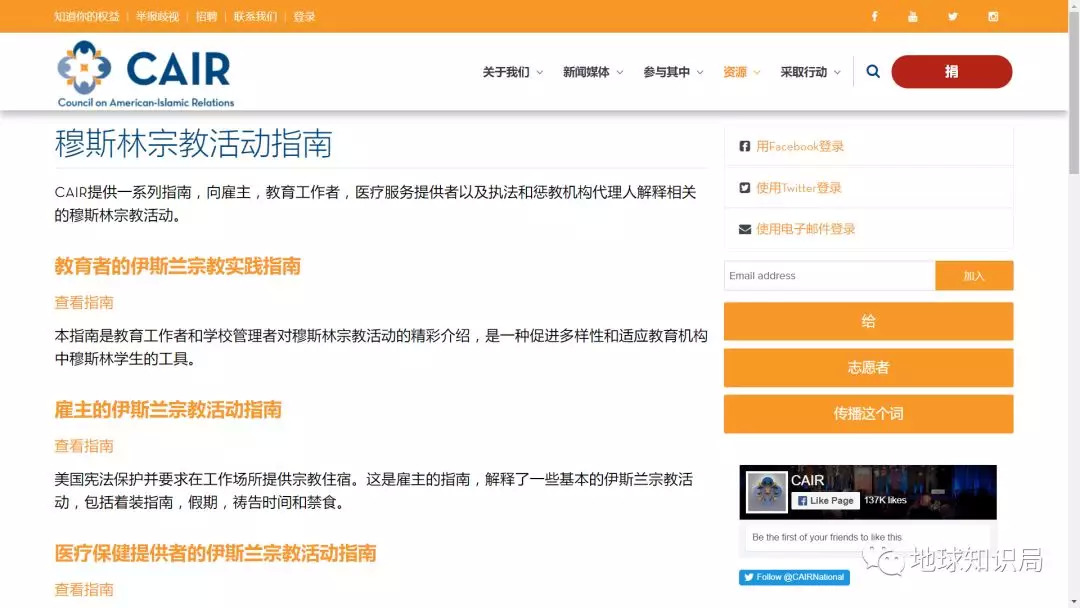
Task: Click the CAIR logo
Action: (145, 74)
